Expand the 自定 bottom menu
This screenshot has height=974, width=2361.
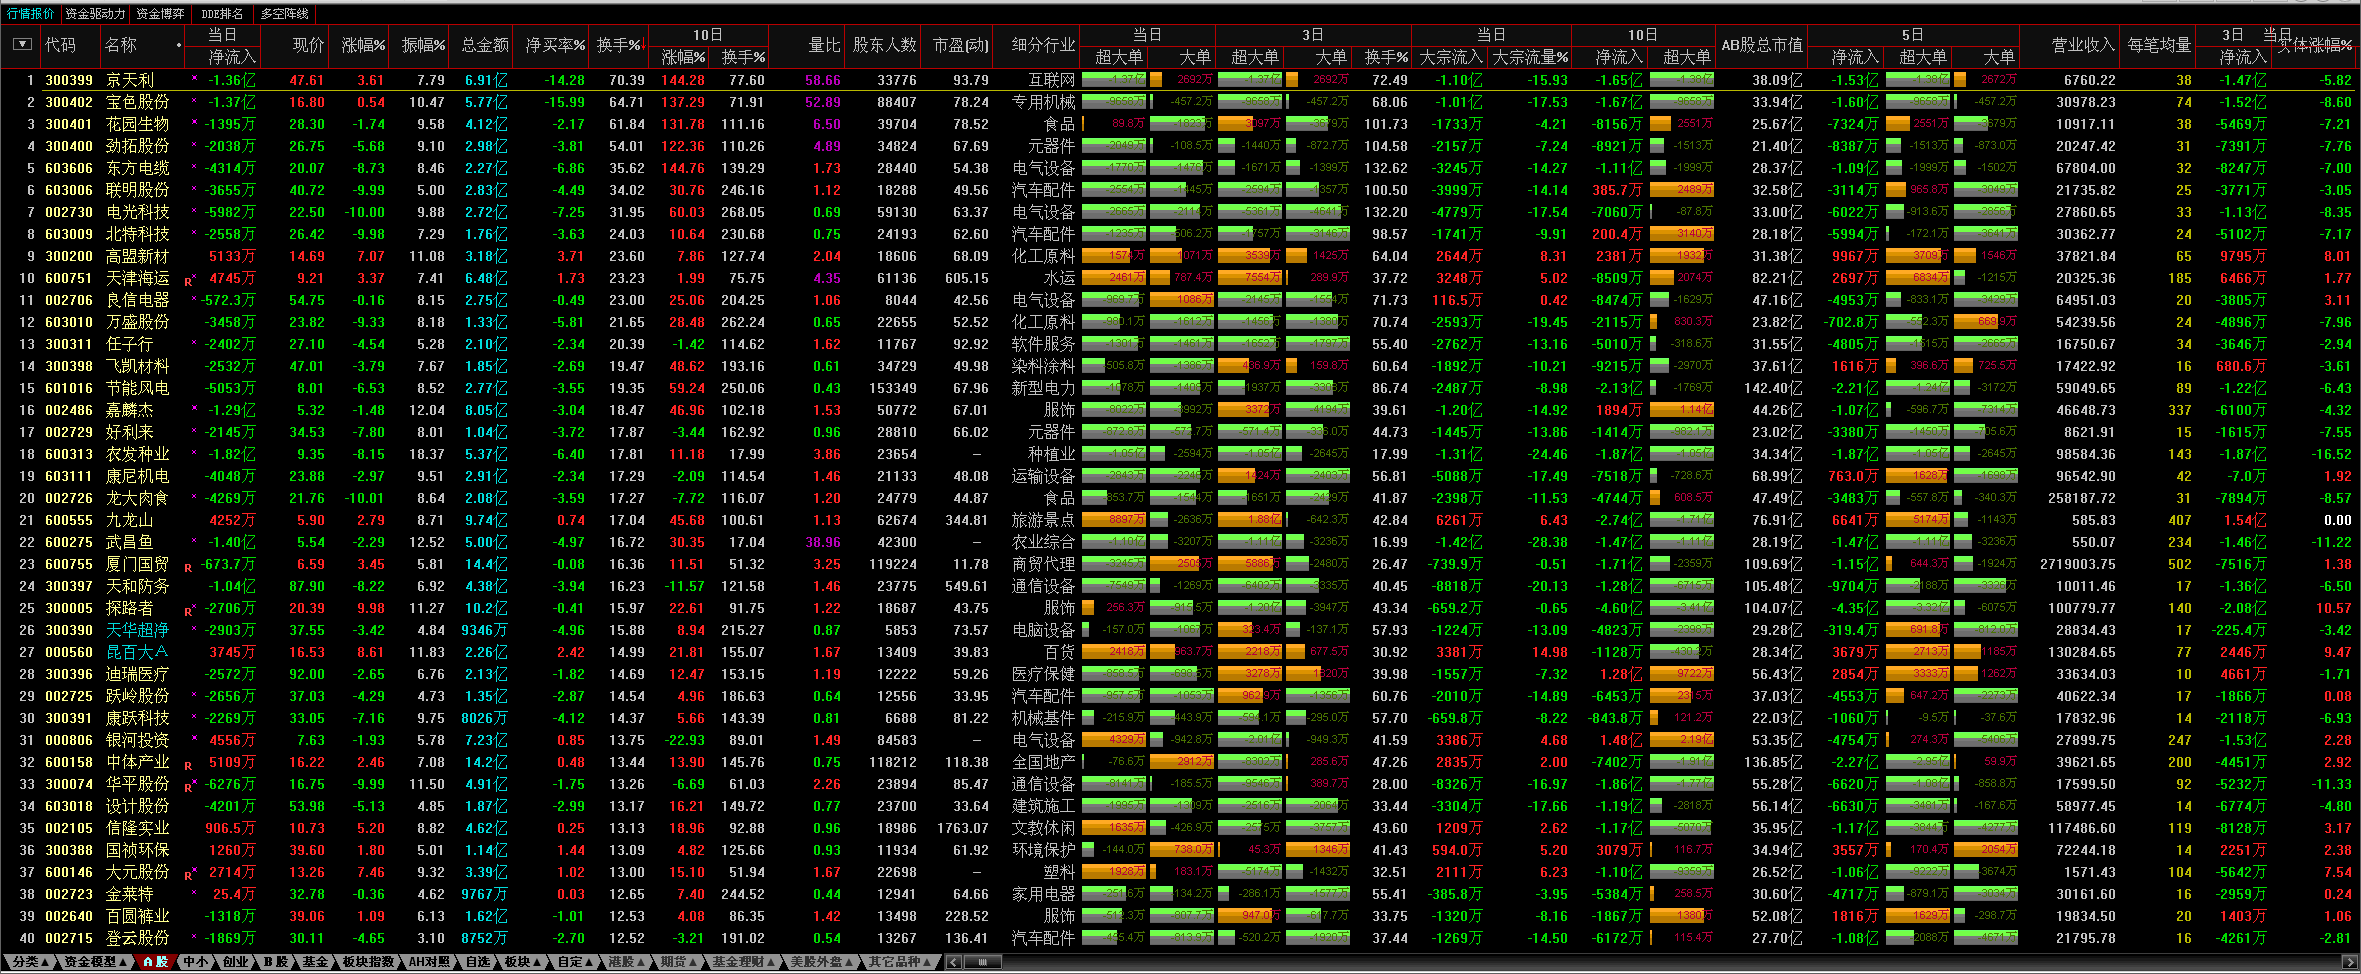(575, 962)
